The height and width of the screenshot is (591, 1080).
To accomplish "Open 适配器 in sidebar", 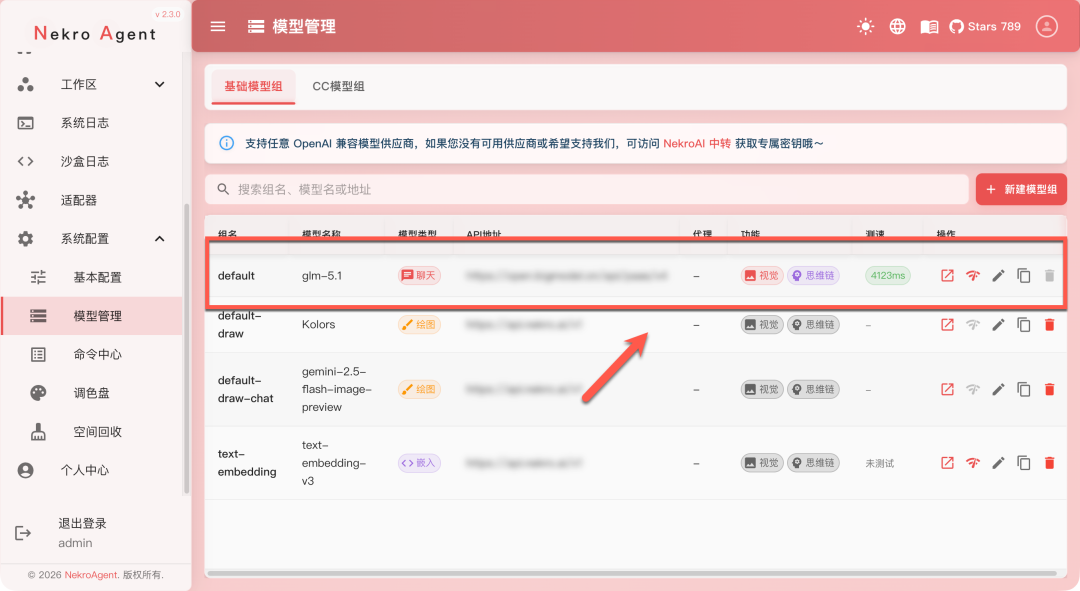I will pyautogui.click(x=92, y=200).
